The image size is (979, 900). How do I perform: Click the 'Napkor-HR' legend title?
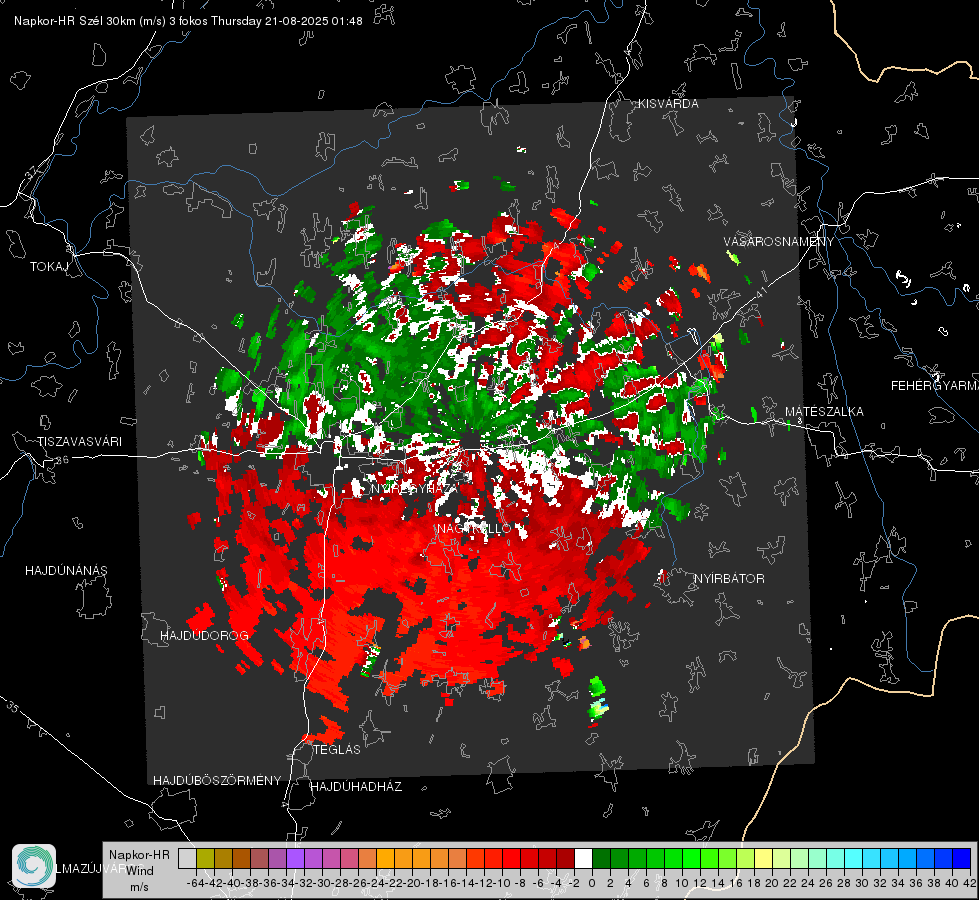click(x=139, y=855)
